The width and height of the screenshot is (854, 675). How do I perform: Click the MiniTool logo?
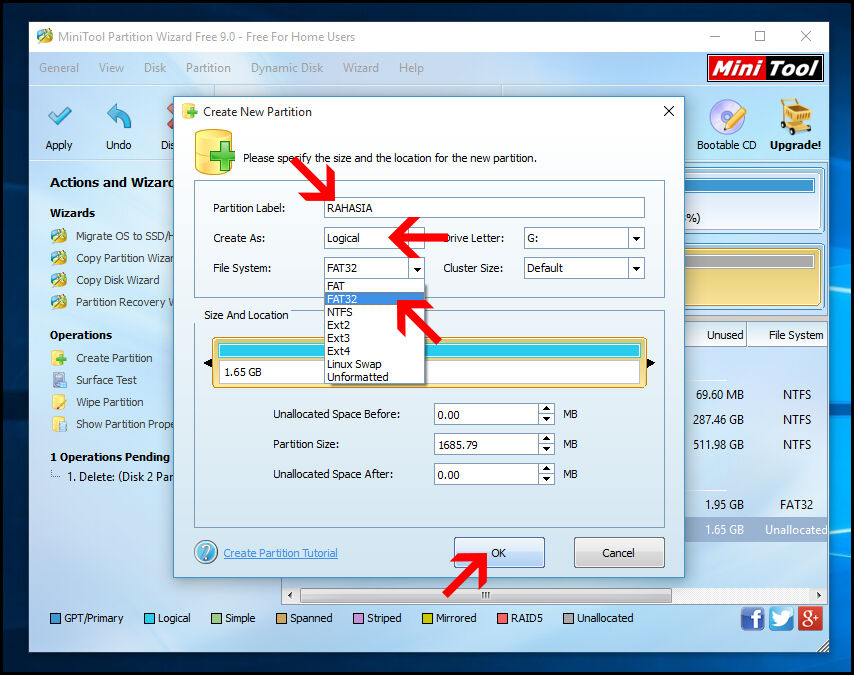point(765,68)
